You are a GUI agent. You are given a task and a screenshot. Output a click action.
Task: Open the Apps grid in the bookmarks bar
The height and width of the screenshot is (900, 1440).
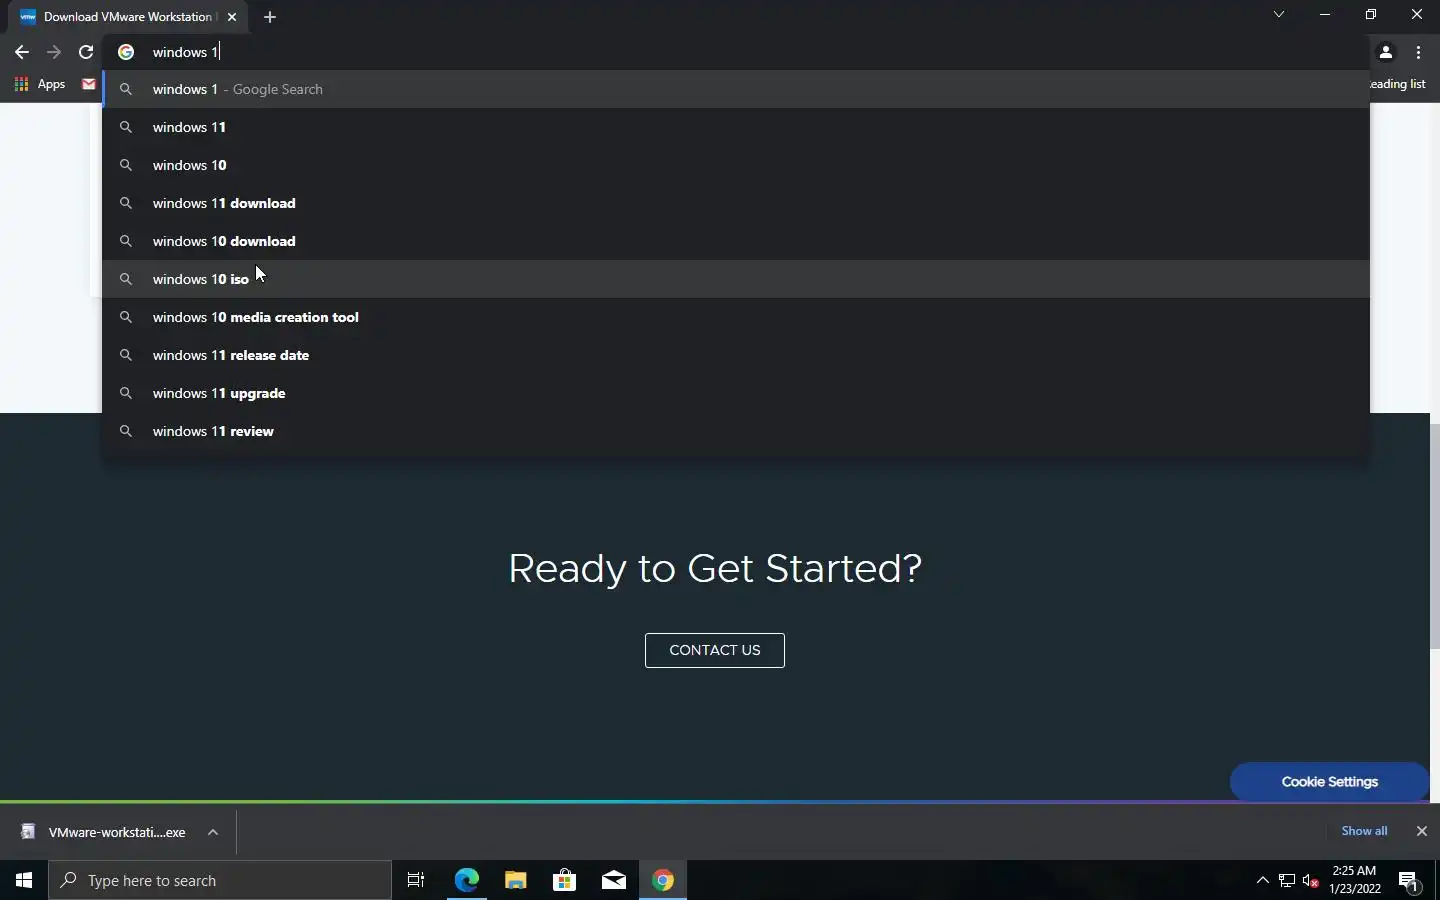(x=40, y=84)
